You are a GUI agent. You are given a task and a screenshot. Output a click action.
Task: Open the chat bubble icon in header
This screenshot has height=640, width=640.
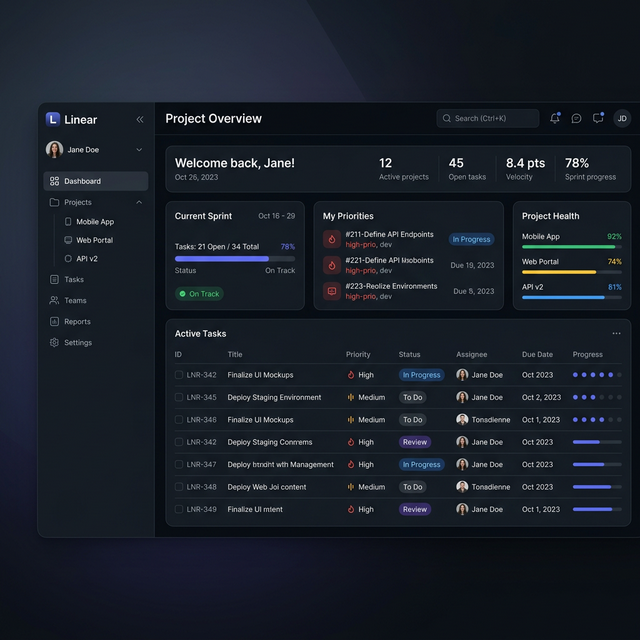click(x=576, y=118)
